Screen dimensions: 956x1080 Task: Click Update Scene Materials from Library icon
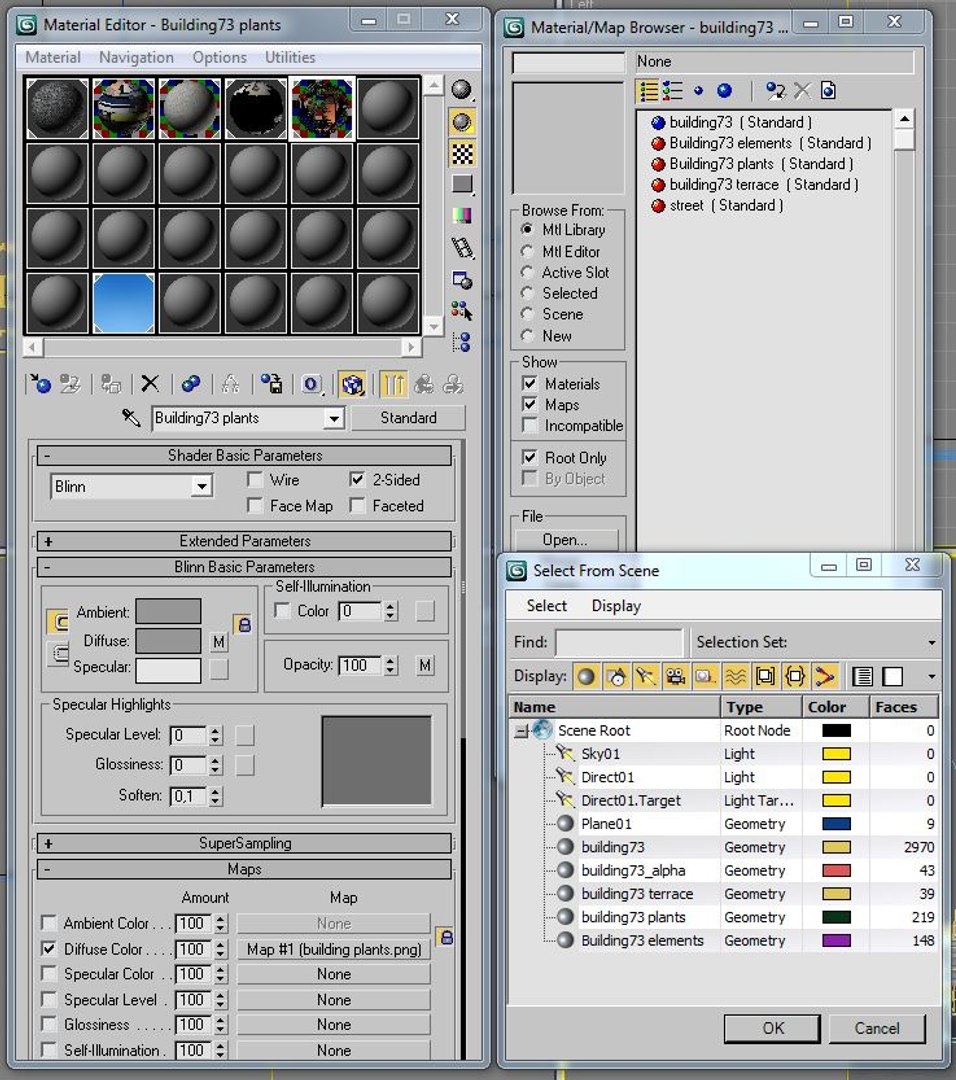pos(776,91)
